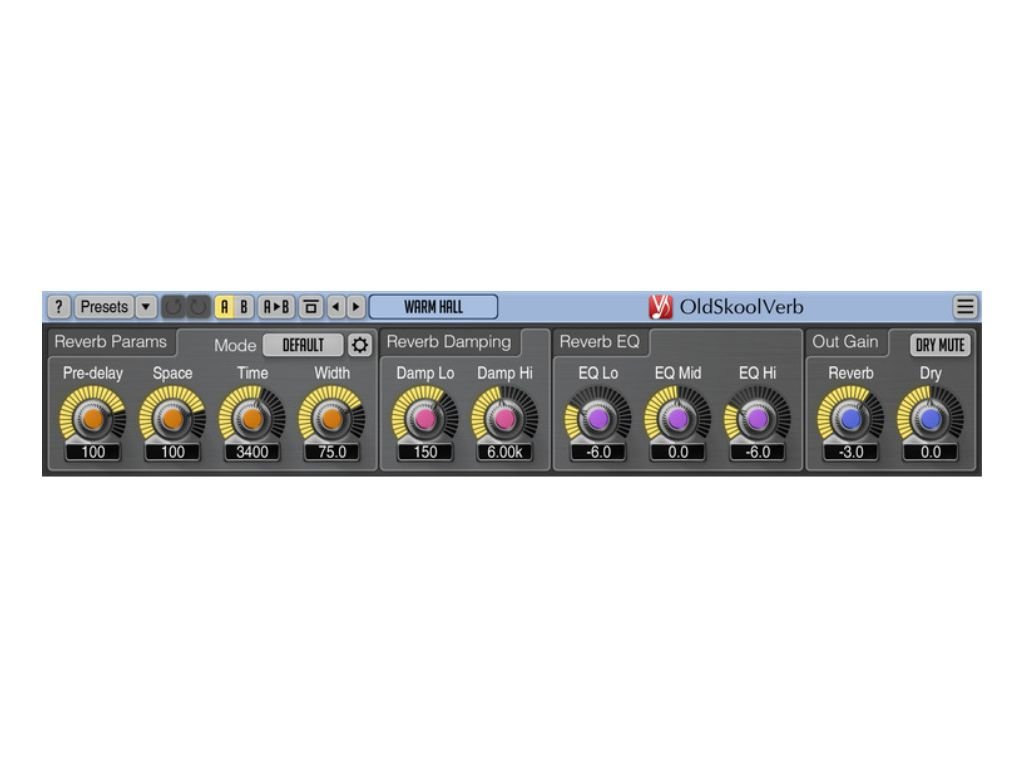Screen dimensions: 1024x767
Task: Click the Out Gain panel label
Action: (845, 342)
